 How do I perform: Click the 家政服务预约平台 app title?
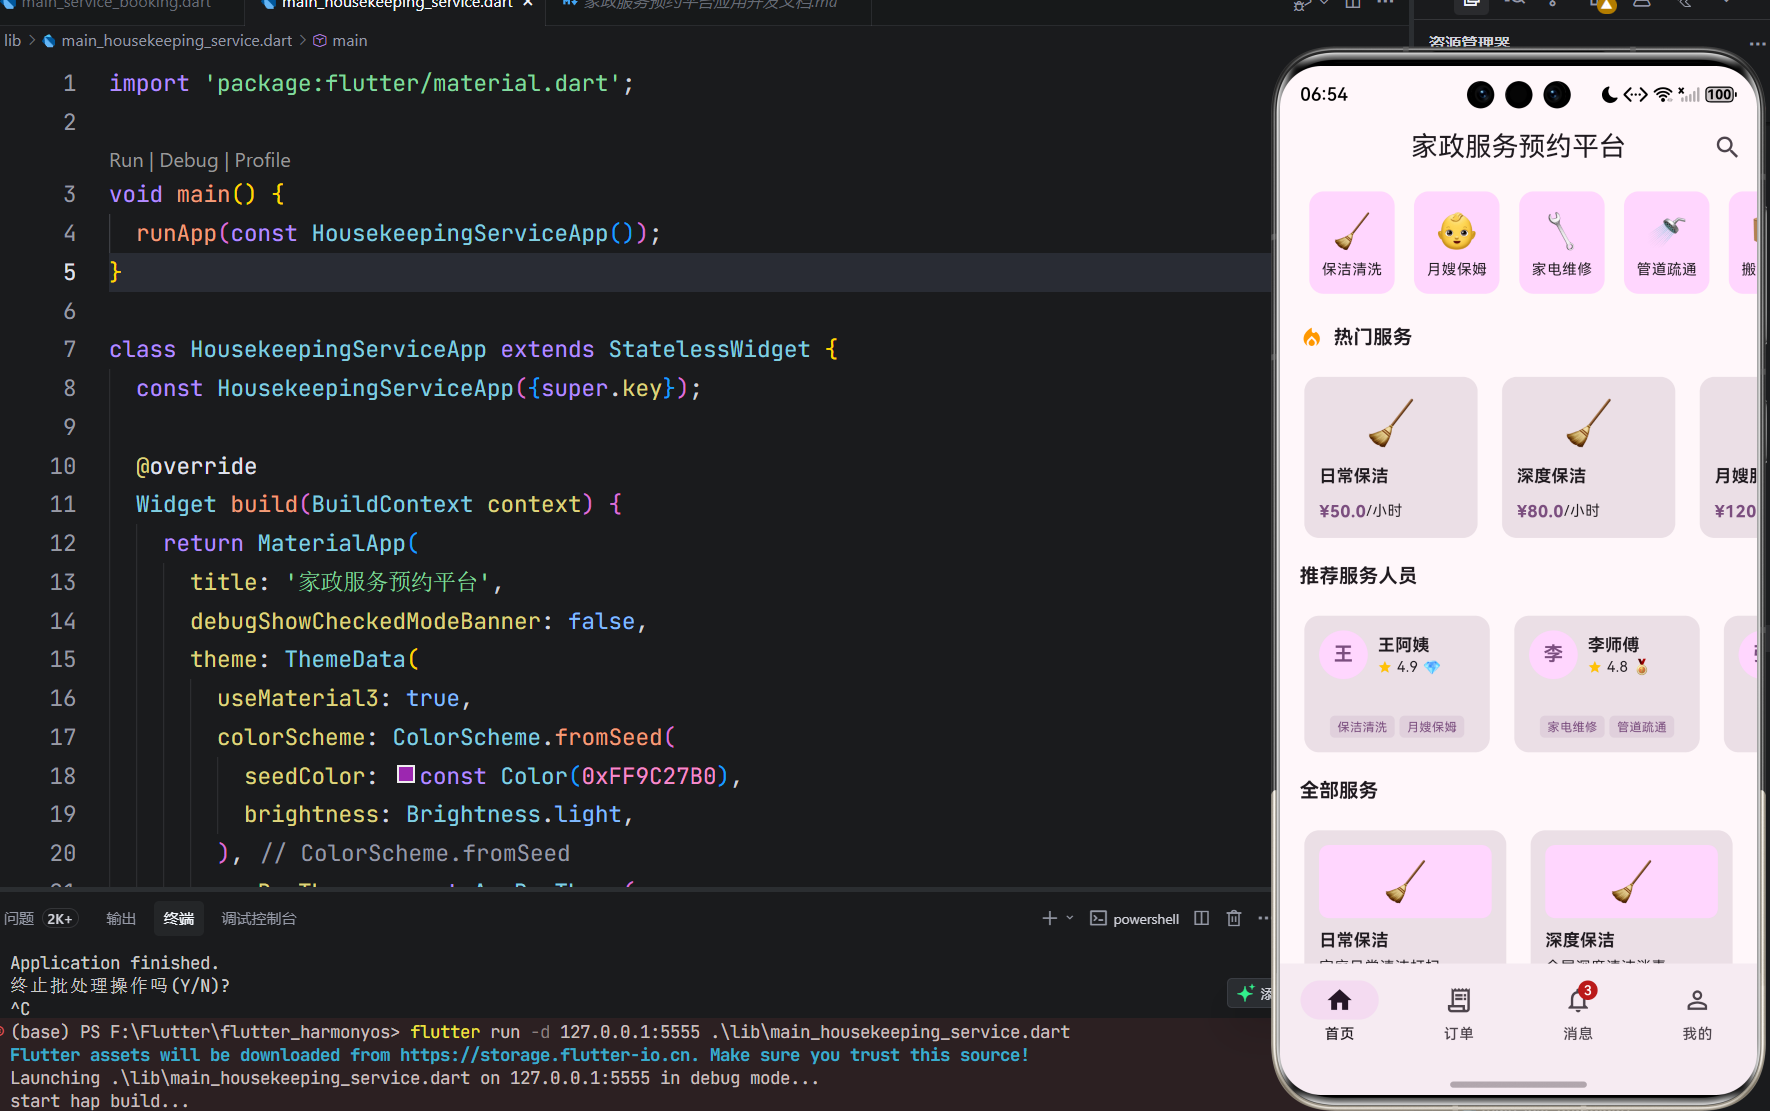pos(1518,147)
